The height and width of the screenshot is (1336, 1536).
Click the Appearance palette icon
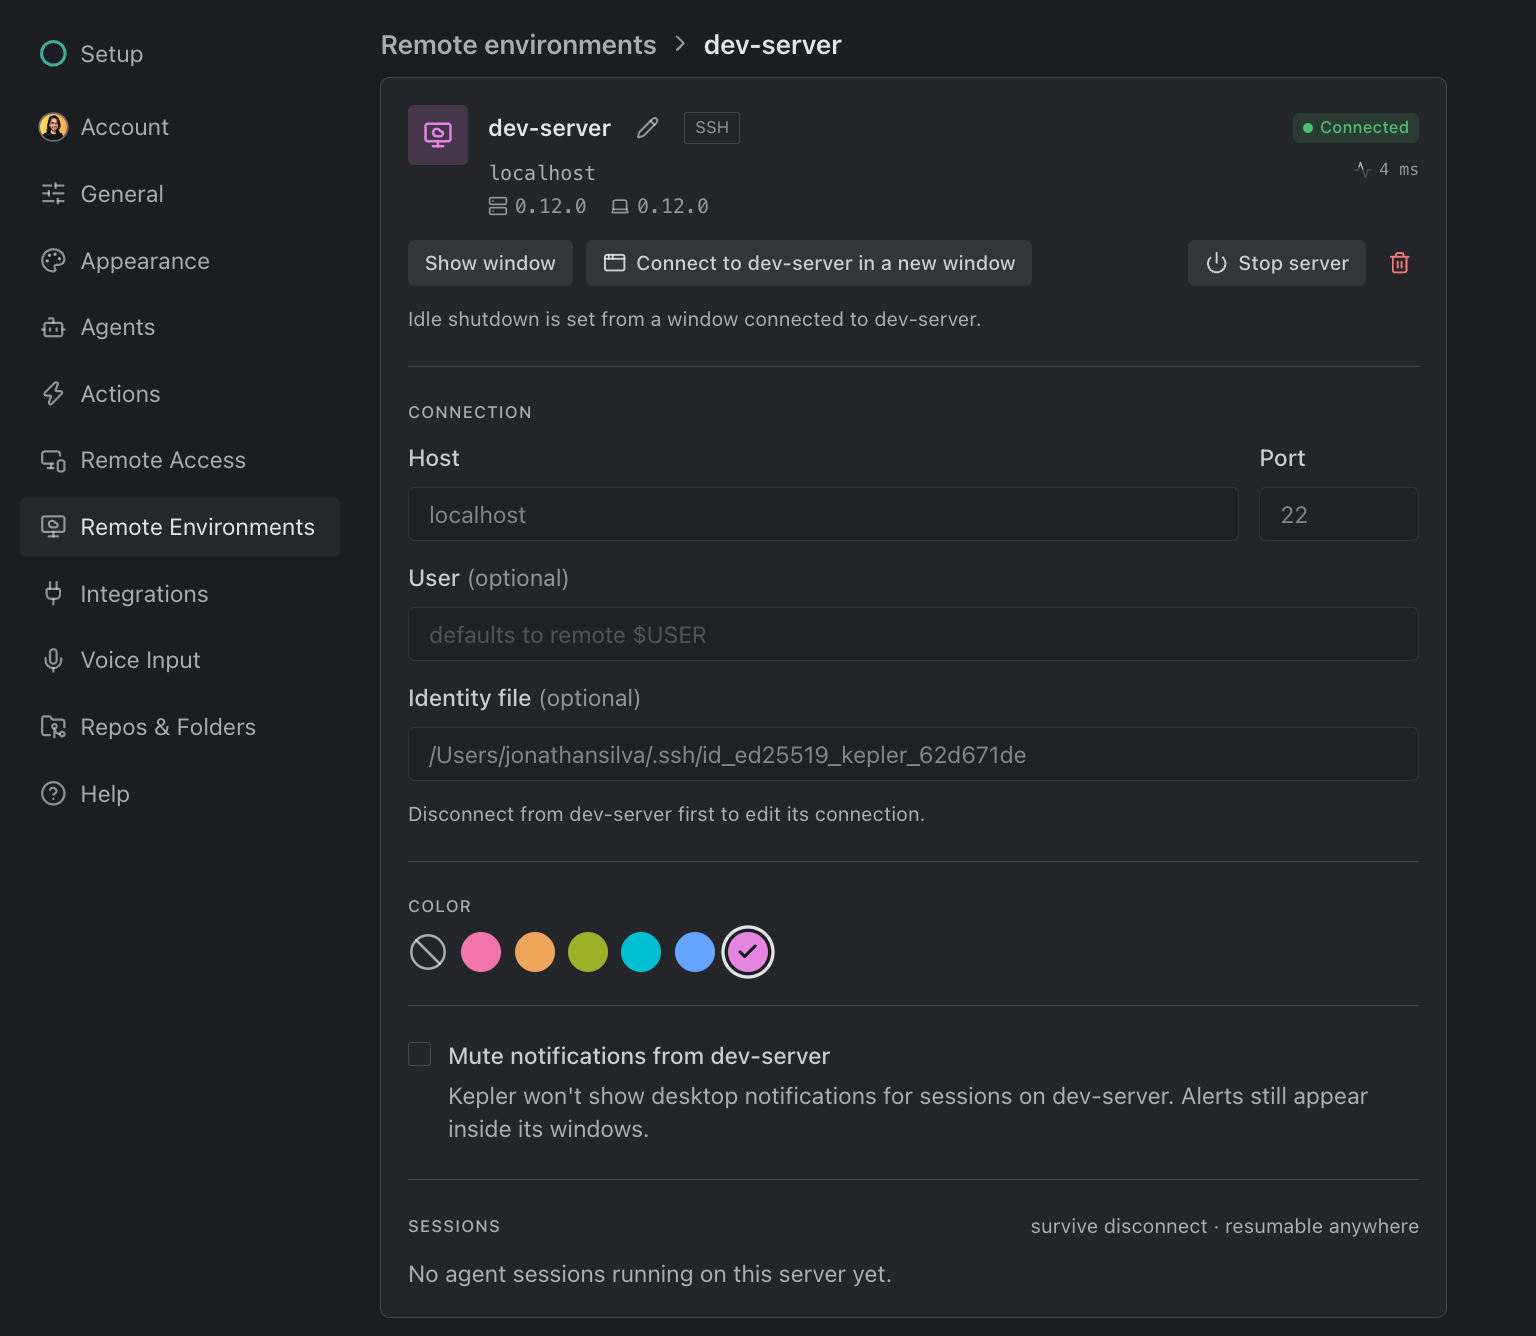point(53,261)
